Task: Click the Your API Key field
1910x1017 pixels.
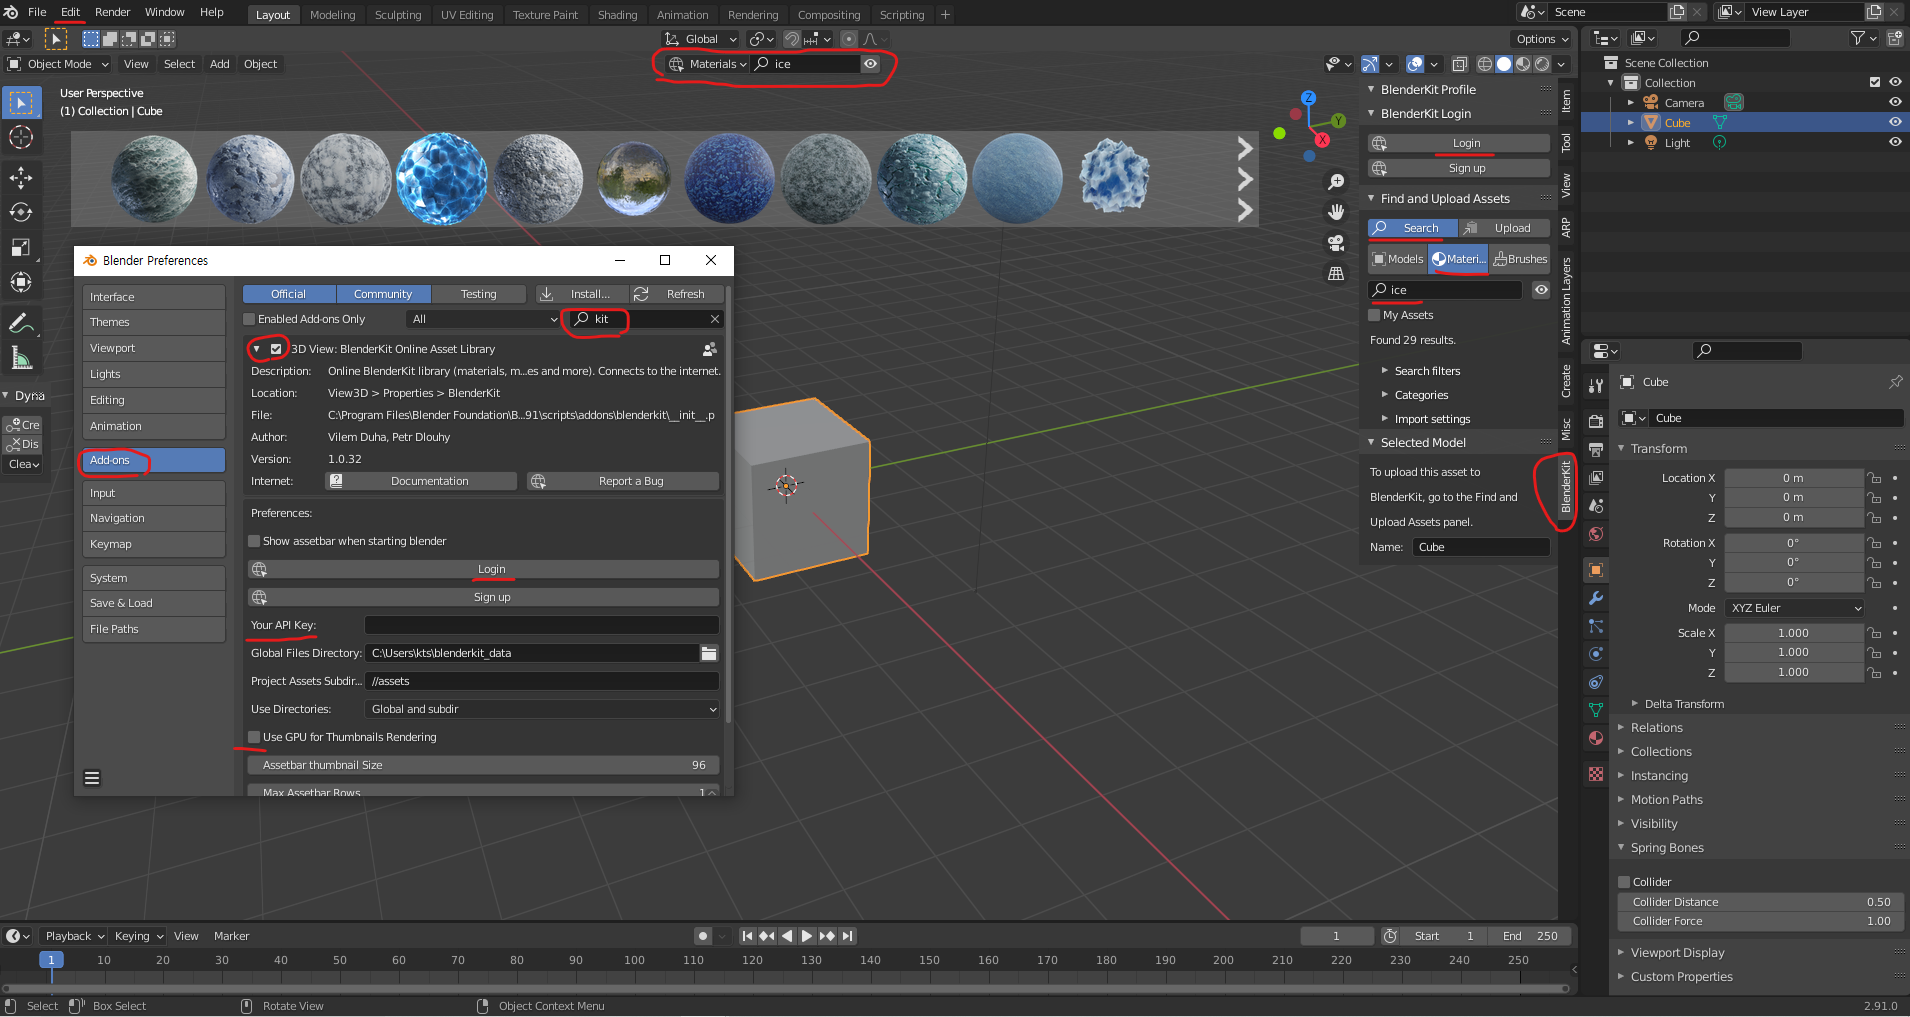Action: [542, 625]
